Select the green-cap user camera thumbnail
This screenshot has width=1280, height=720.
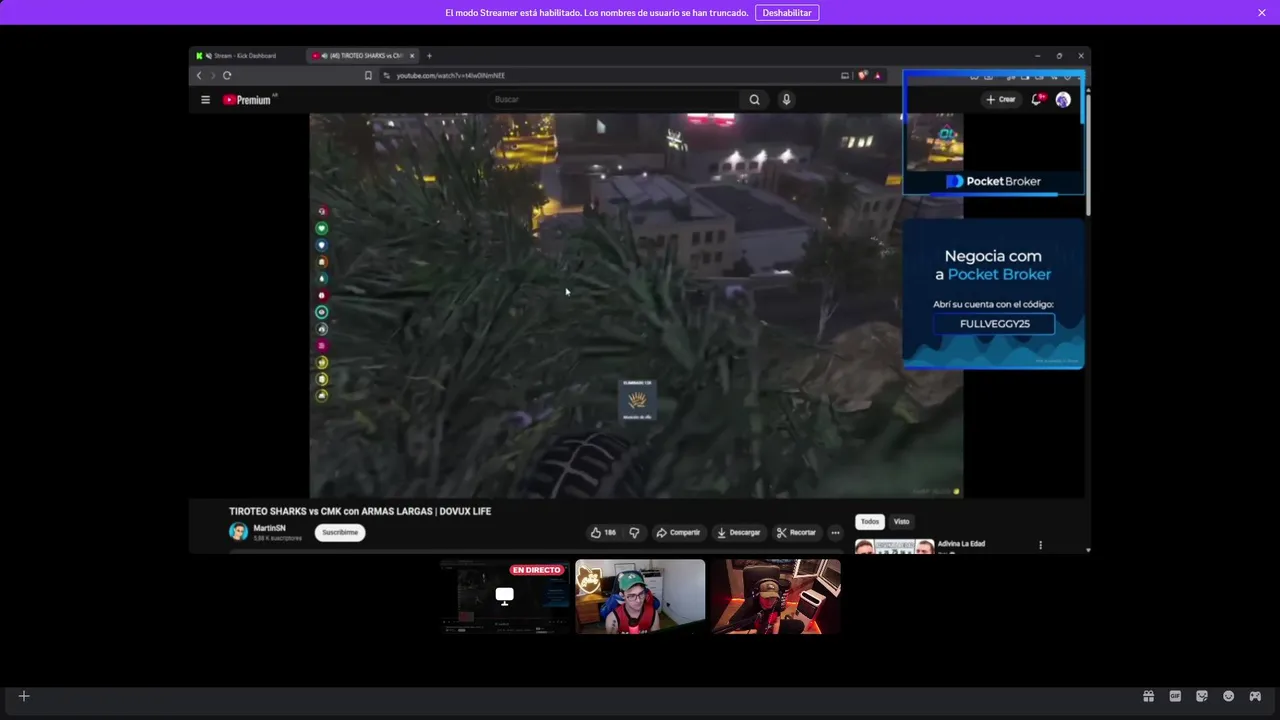[x=640, y=596]
